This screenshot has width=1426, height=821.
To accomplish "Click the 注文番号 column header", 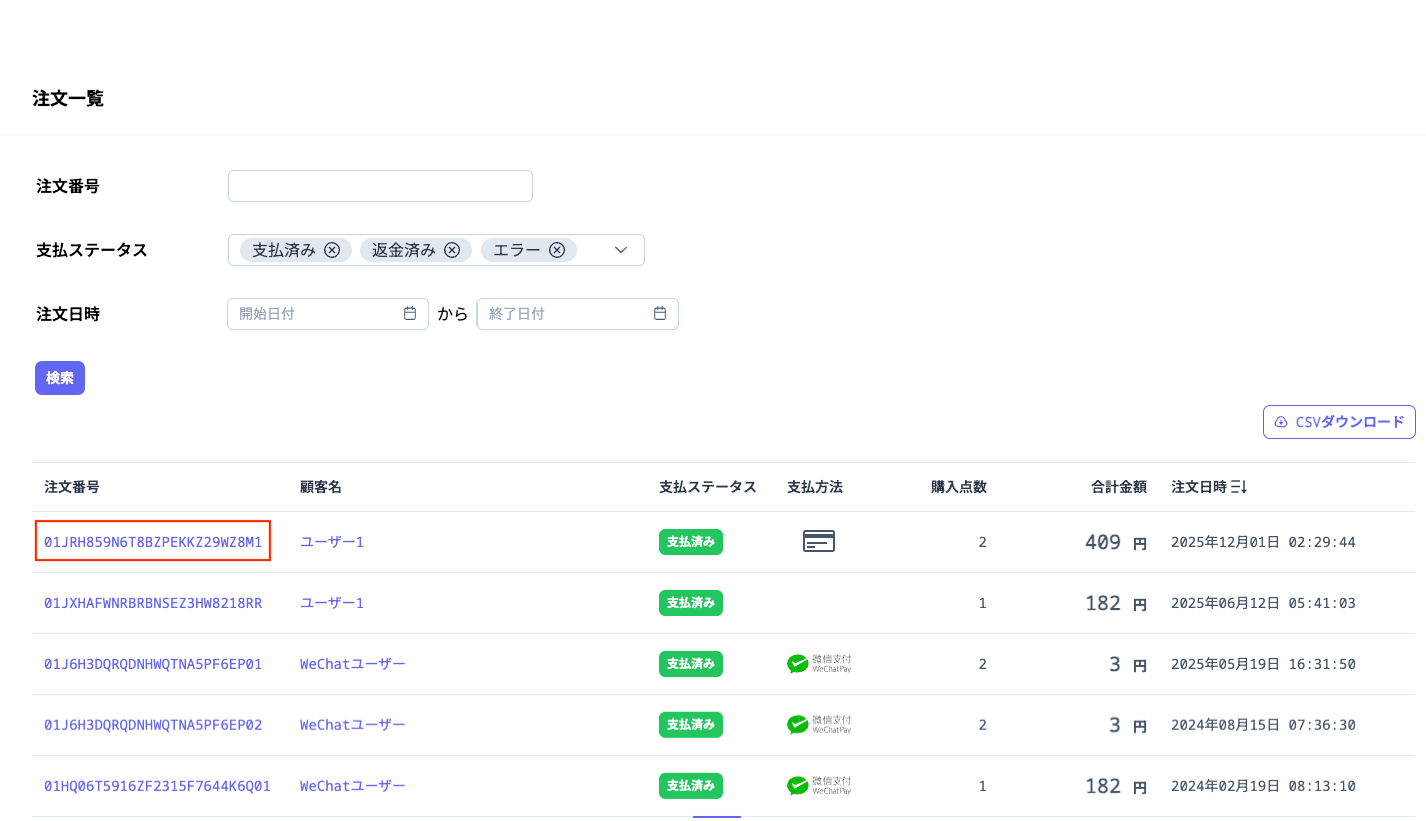I will tap(72, 487).
